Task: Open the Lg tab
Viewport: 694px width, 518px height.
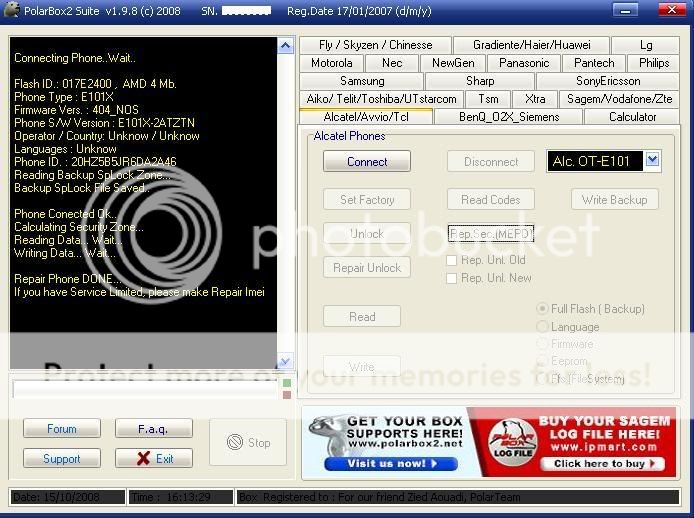Action: pyautogui.click(x=646, y=45)
